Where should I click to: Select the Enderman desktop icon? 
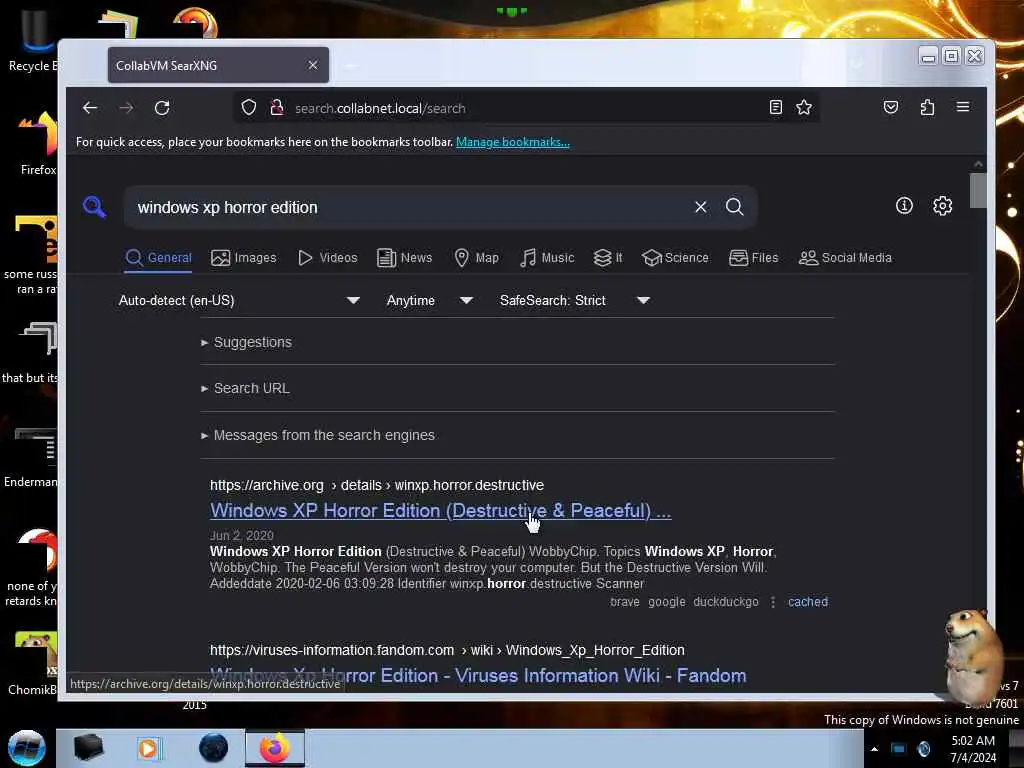[30, 457]
